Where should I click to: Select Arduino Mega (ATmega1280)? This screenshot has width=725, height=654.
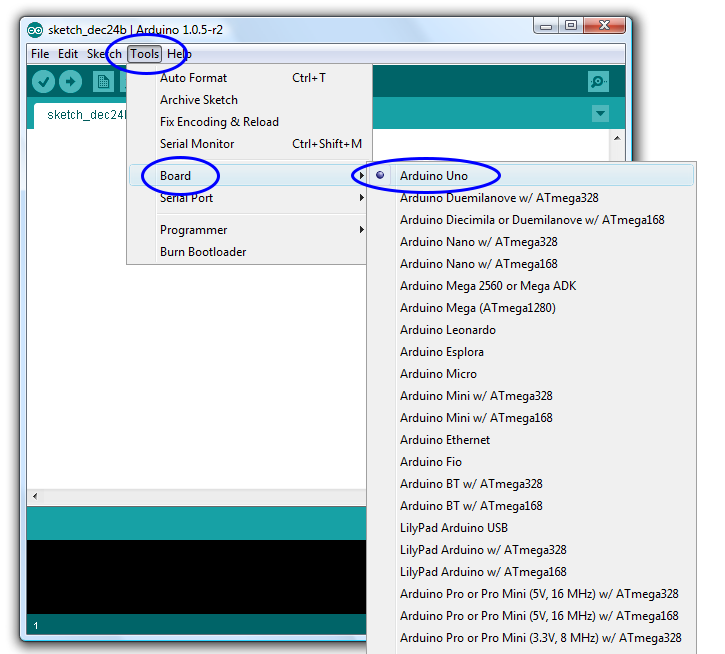point(532,308)
